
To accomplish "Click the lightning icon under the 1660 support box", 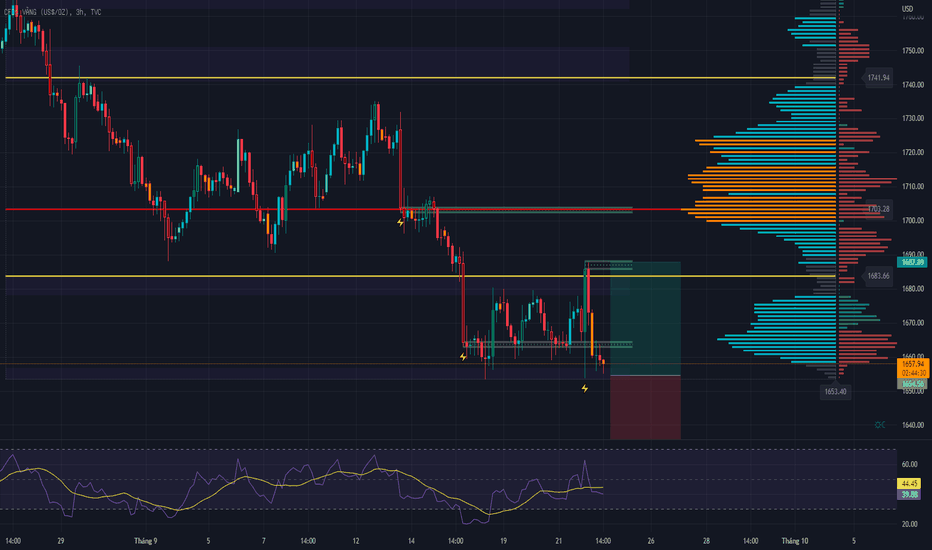I will [x=463, y=357].
